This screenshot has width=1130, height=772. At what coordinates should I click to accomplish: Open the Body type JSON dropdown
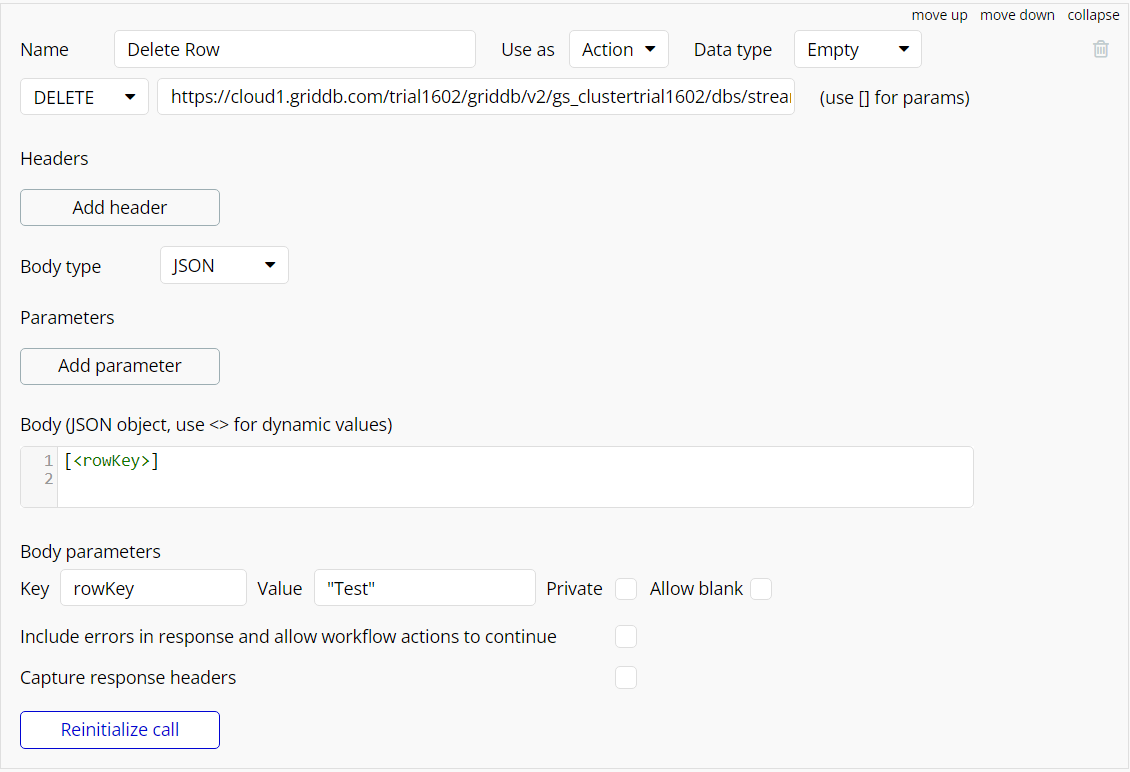click(x=224, y=266)
